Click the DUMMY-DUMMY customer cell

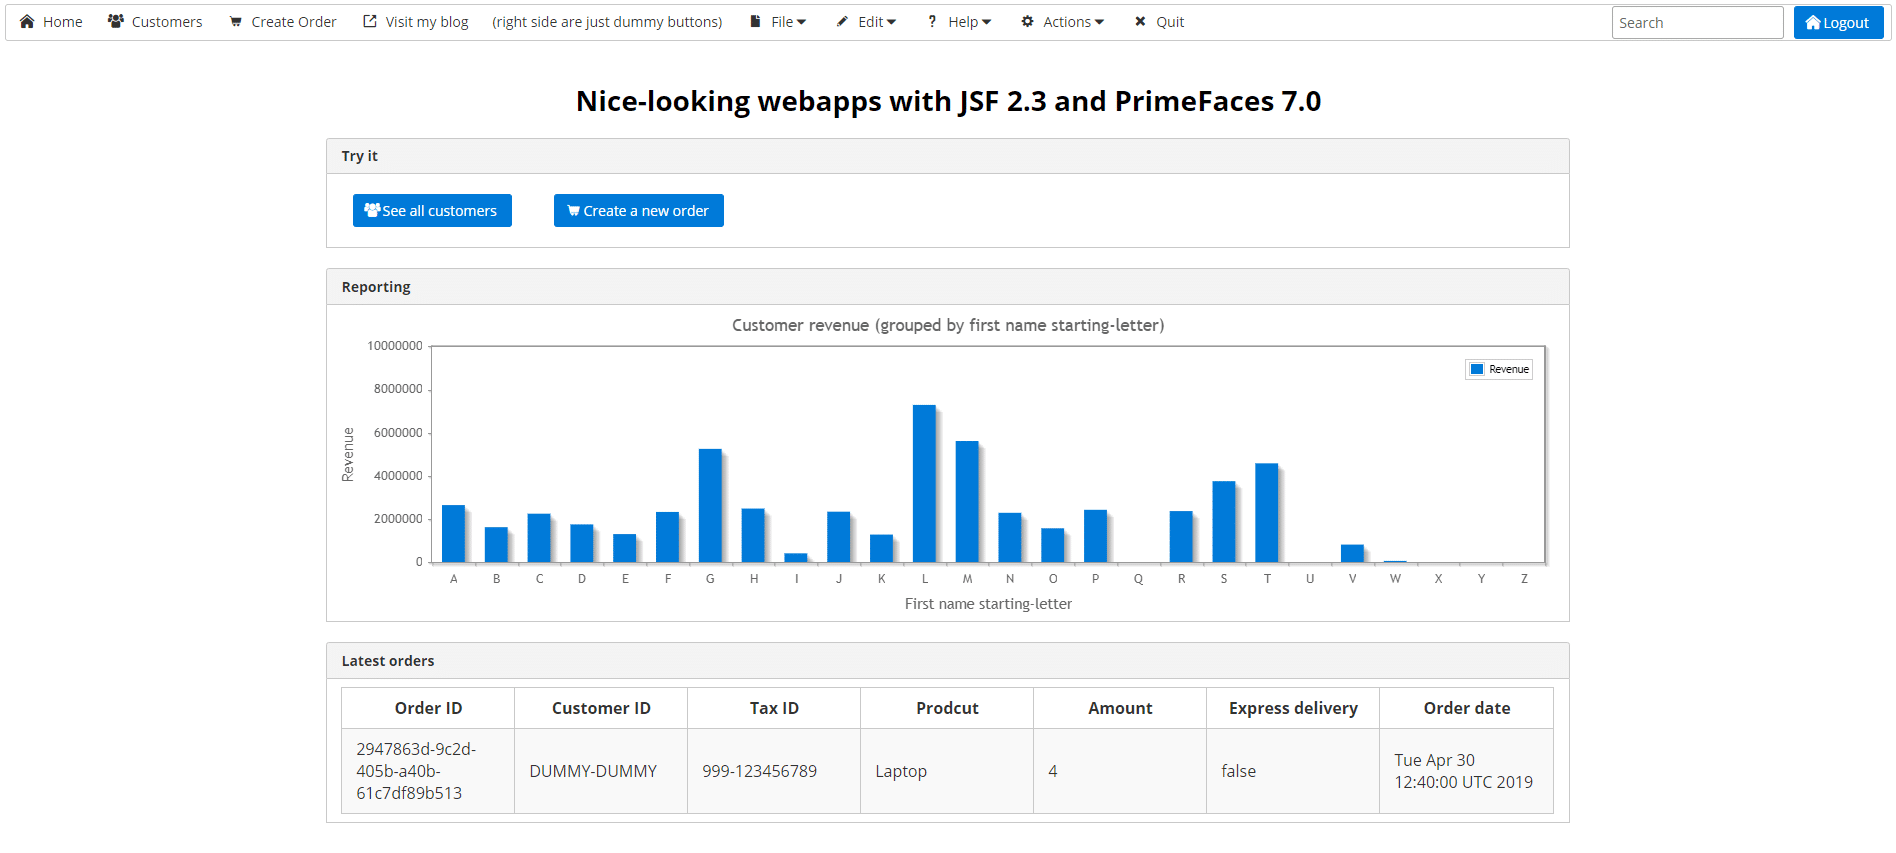[x=601, y=771]
